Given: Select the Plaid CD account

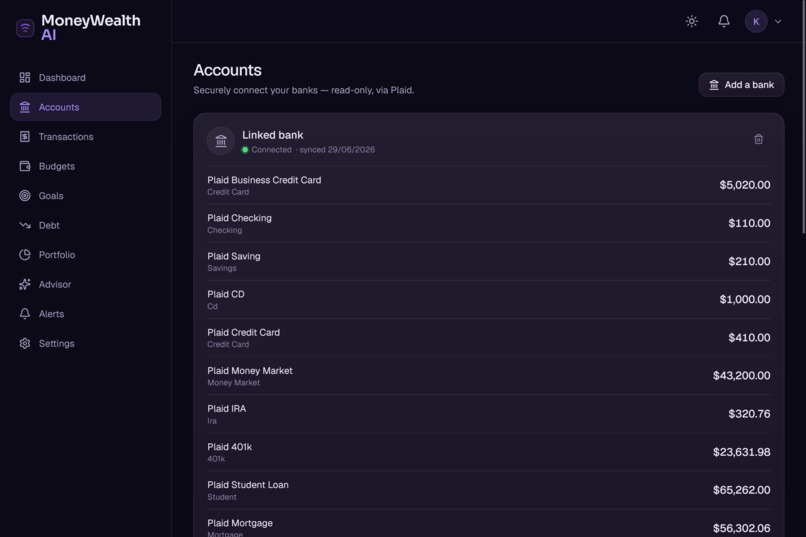Looking at the screenshot, I should (x=488, y=299).
